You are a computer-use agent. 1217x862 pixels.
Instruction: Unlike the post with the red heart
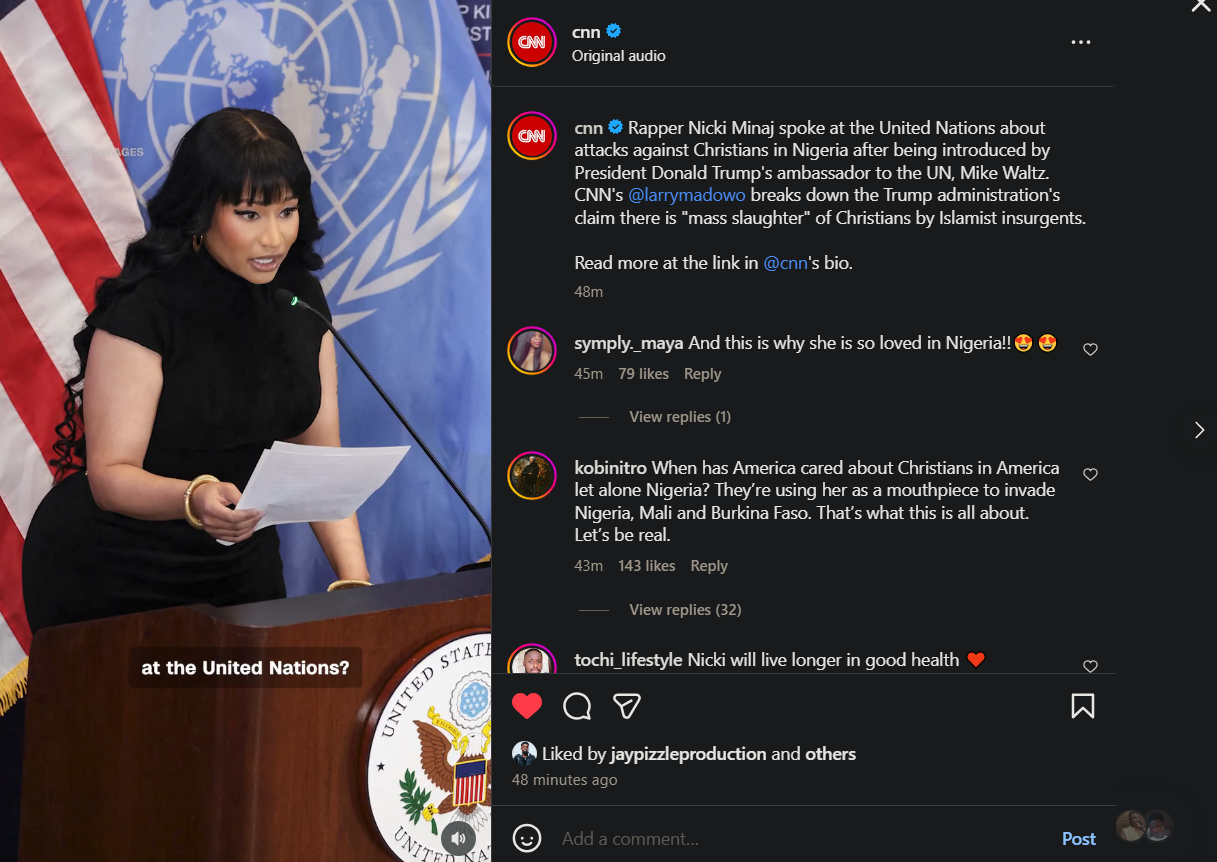tap(527, 706)
